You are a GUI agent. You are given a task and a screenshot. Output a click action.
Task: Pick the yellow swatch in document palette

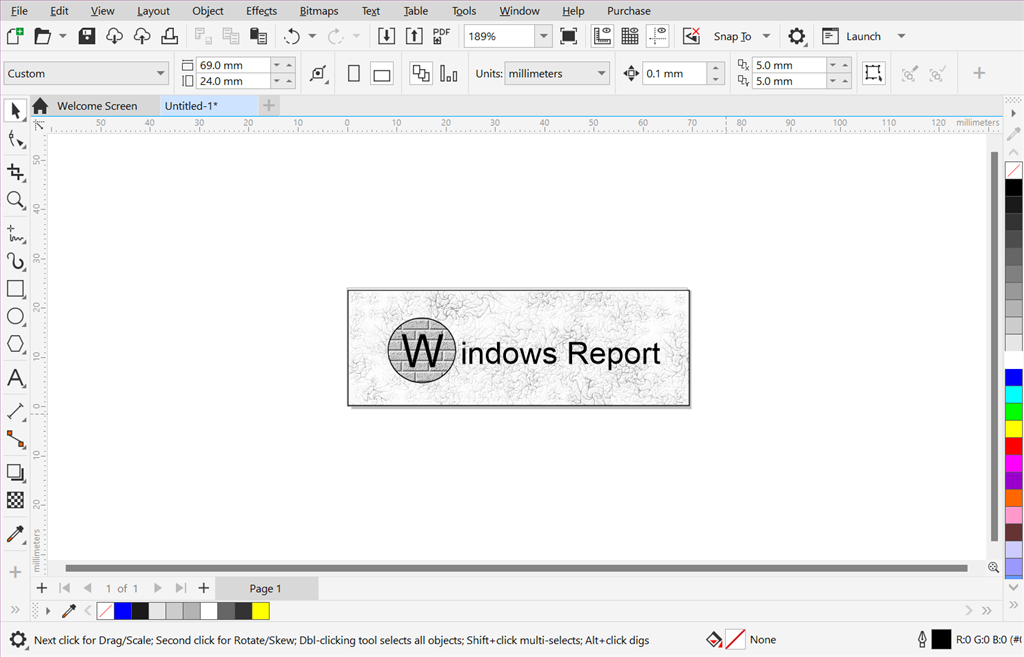[261, 611]
